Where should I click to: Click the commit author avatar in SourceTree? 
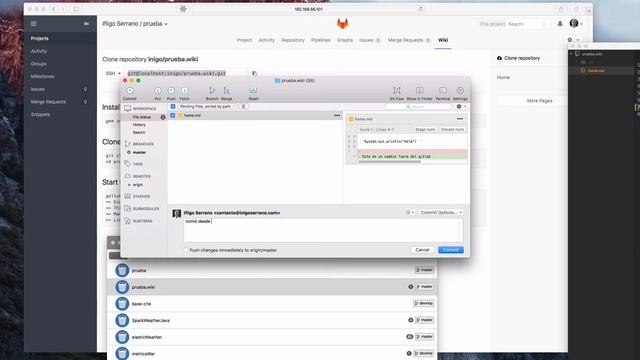[177, 213]
